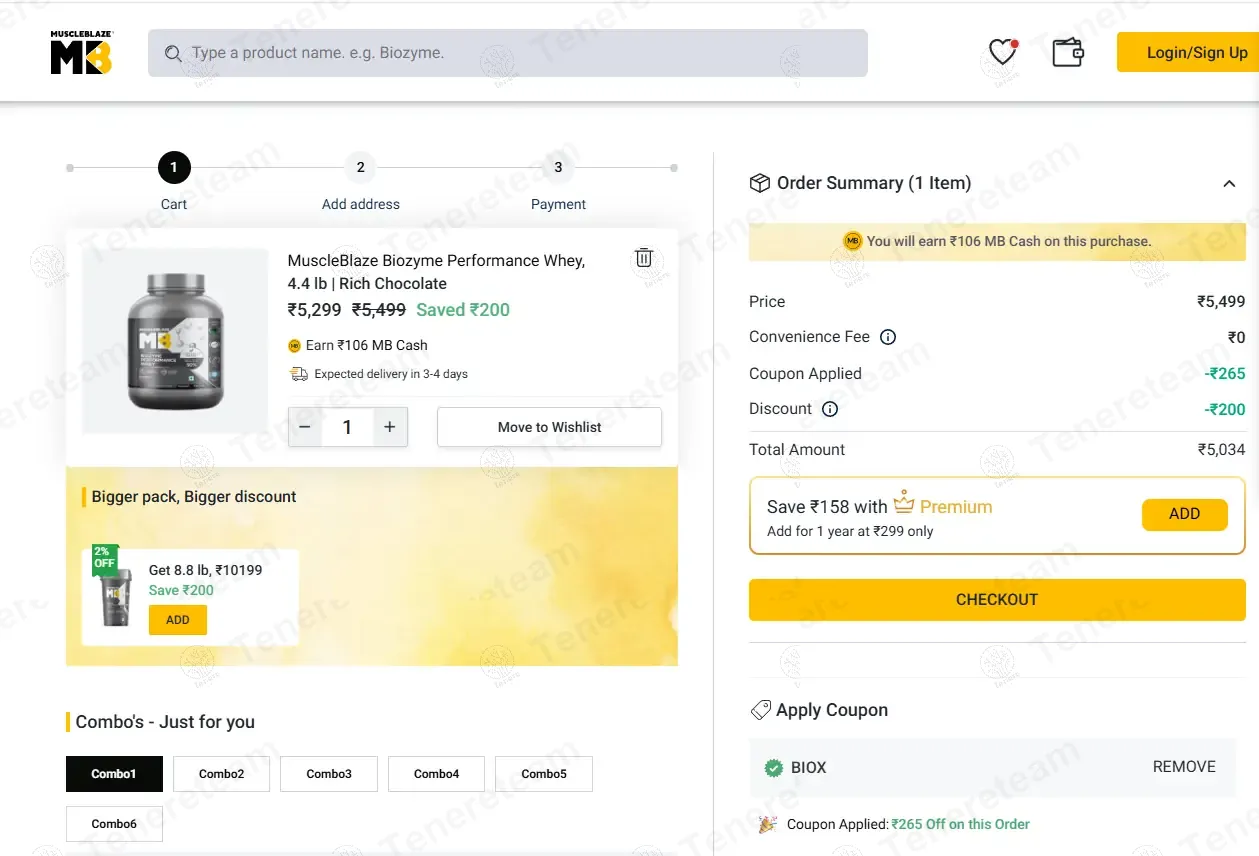Add the 8.8 lb bigger pack
The image size is (1259, 856).
[x=177, y=620]
